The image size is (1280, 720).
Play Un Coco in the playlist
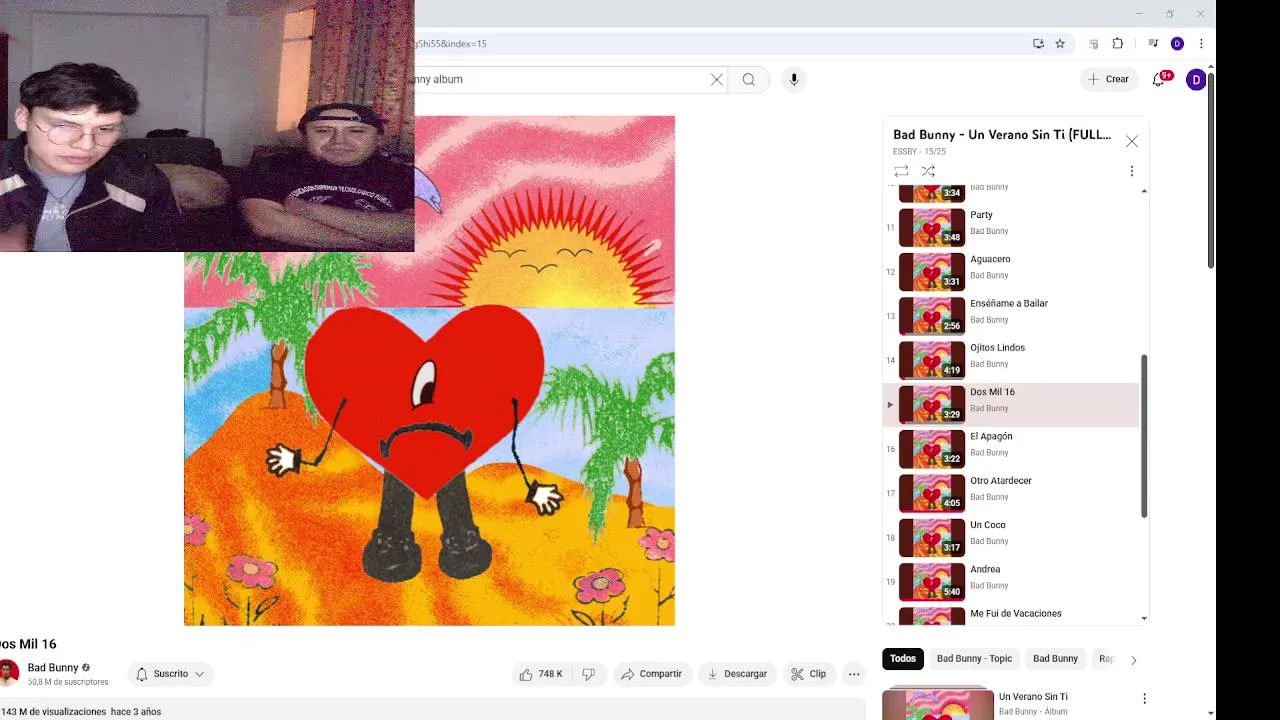[x=1011, y=537]
